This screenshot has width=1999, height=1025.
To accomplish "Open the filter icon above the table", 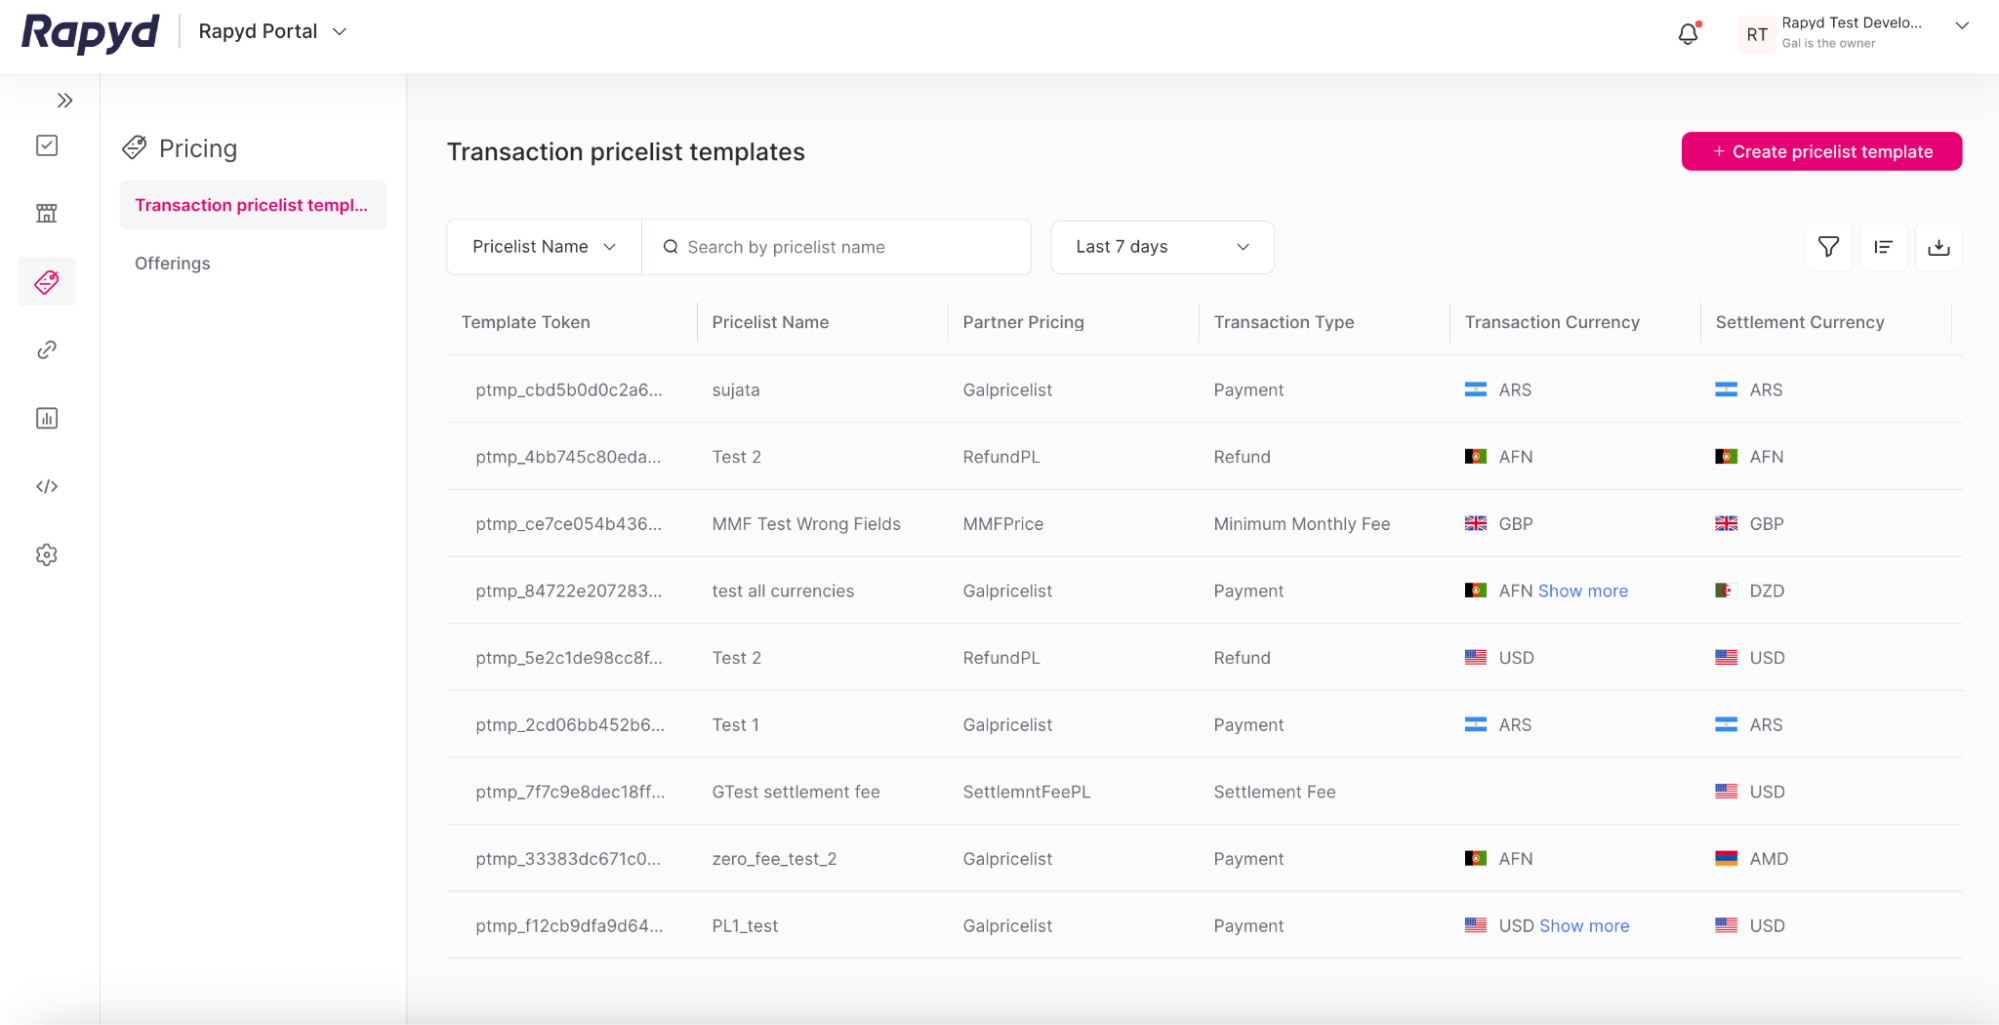I will (x=1828, y=246).
